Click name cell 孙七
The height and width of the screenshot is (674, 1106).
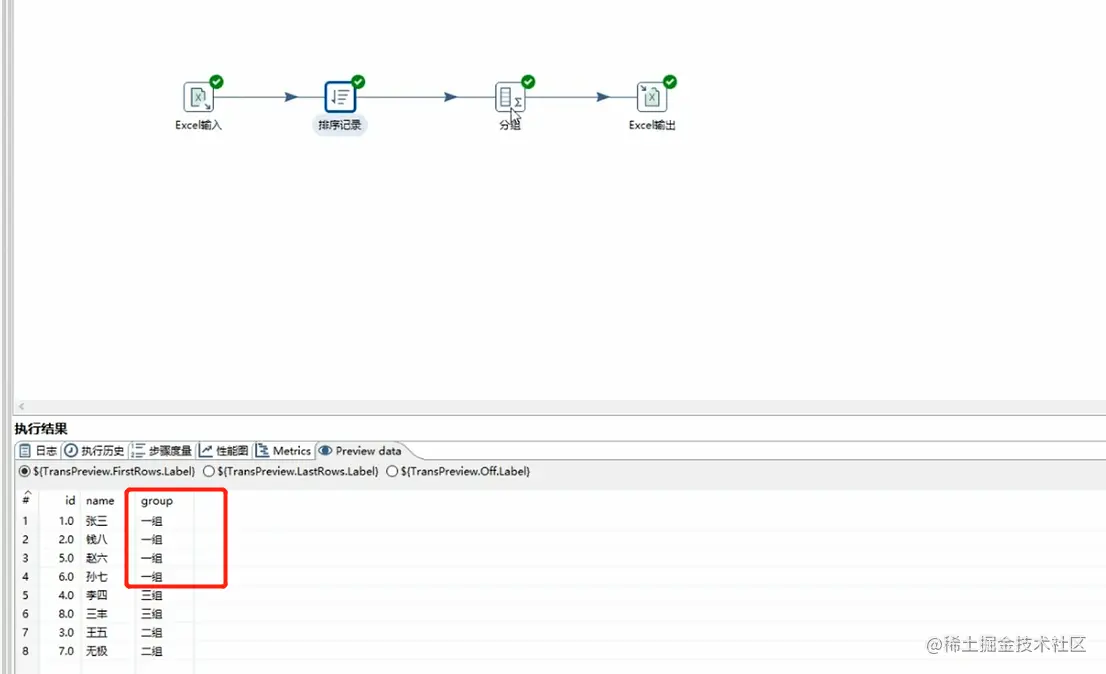[x=97, y=577]
